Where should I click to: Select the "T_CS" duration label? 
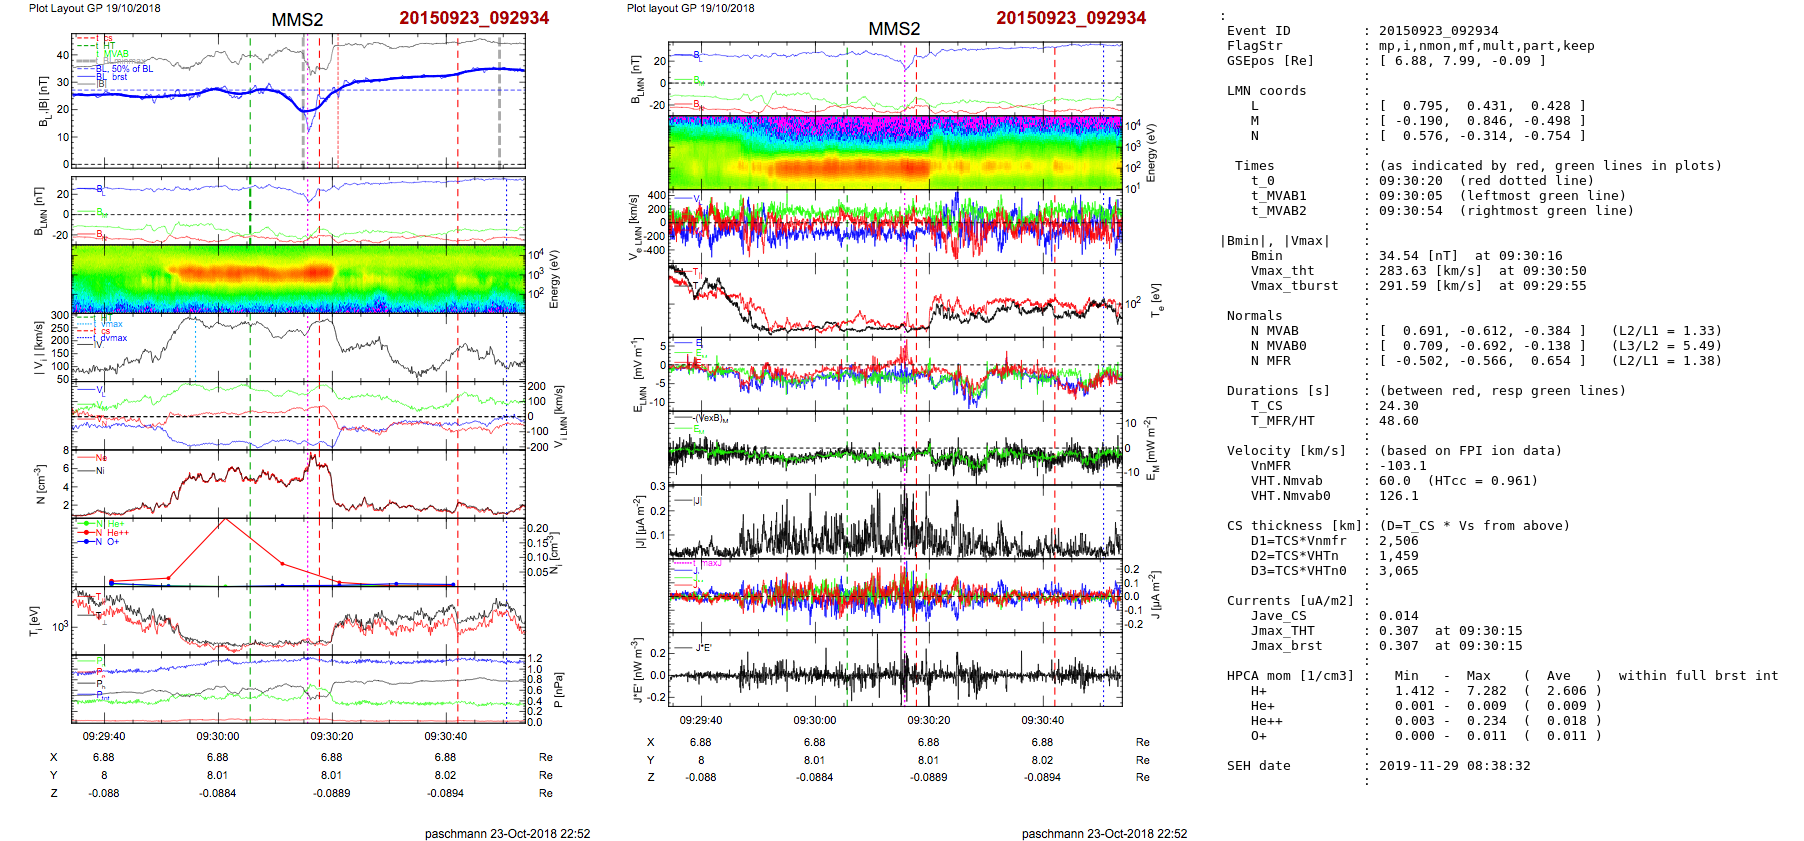coord(1266,406)
